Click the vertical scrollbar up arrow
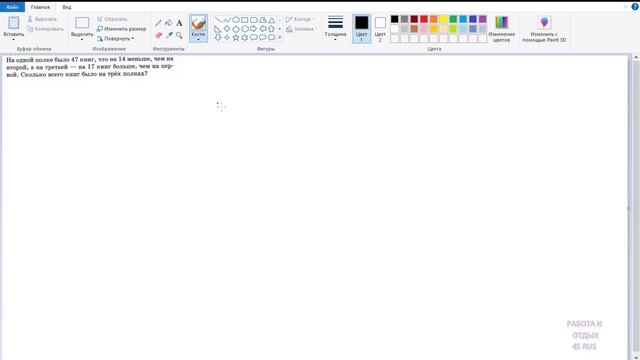This screenshot has height=360, width=640. coord(636,58)
